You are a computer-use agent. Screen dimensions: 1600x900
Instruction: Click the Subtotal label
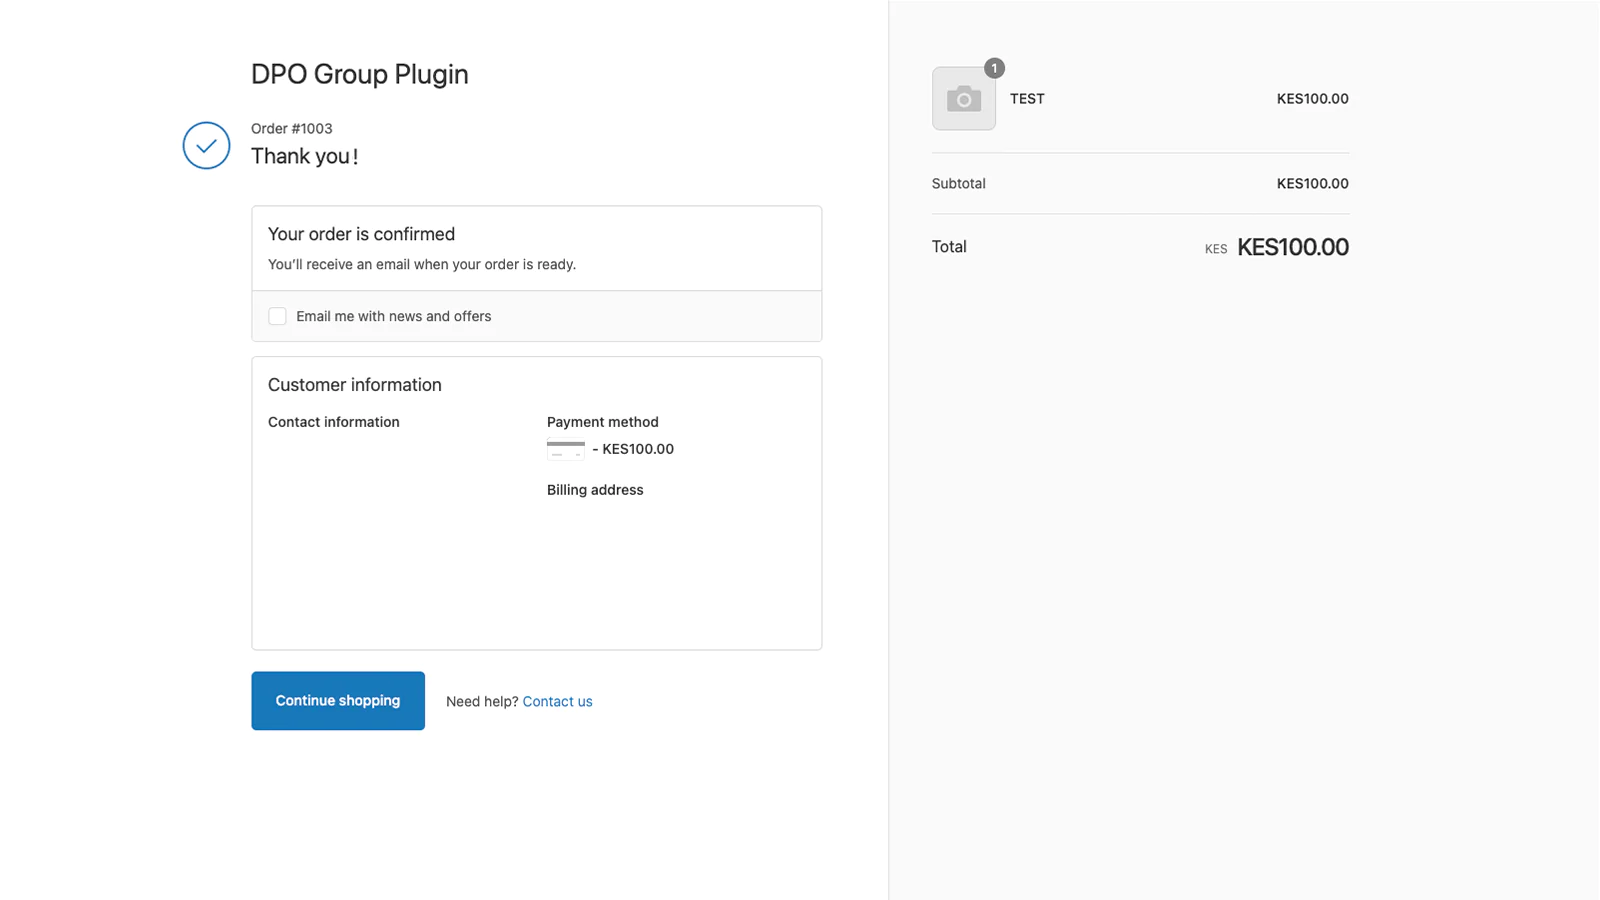(959, 184)
